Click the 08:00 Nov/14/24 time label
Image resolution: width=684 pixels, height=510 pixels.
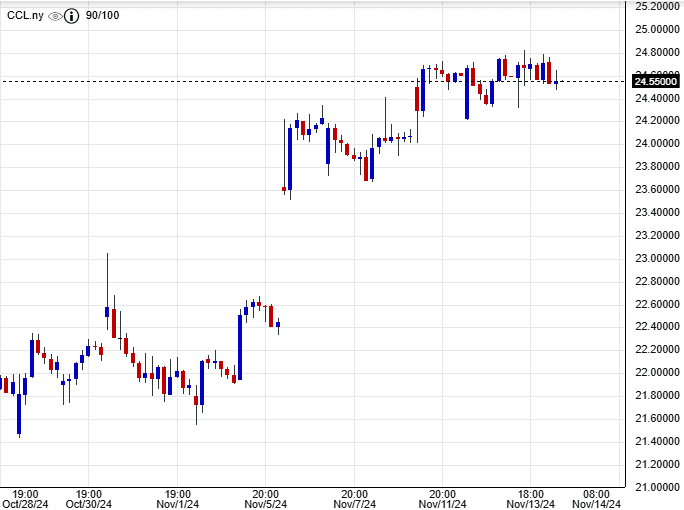click(597, 504)
